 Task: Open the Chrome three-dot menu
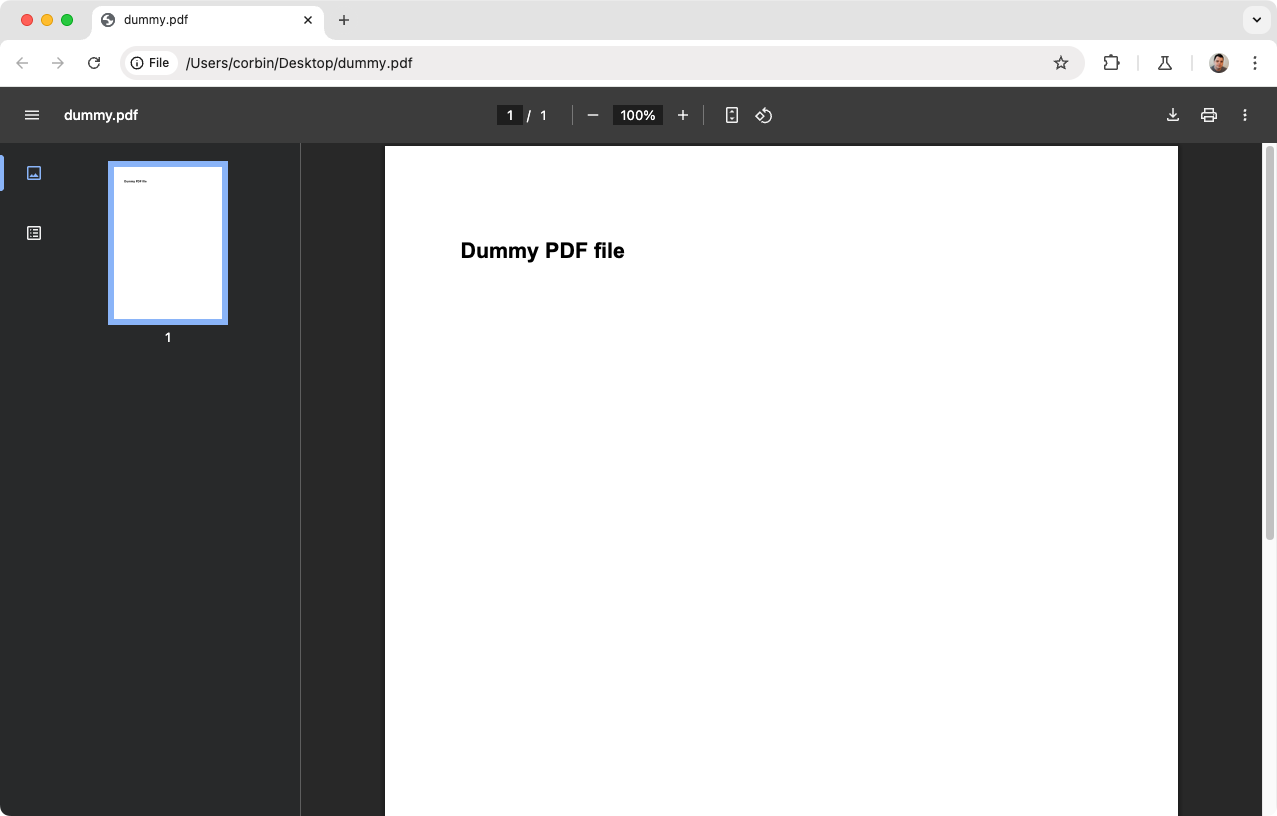click(1255, 63)
